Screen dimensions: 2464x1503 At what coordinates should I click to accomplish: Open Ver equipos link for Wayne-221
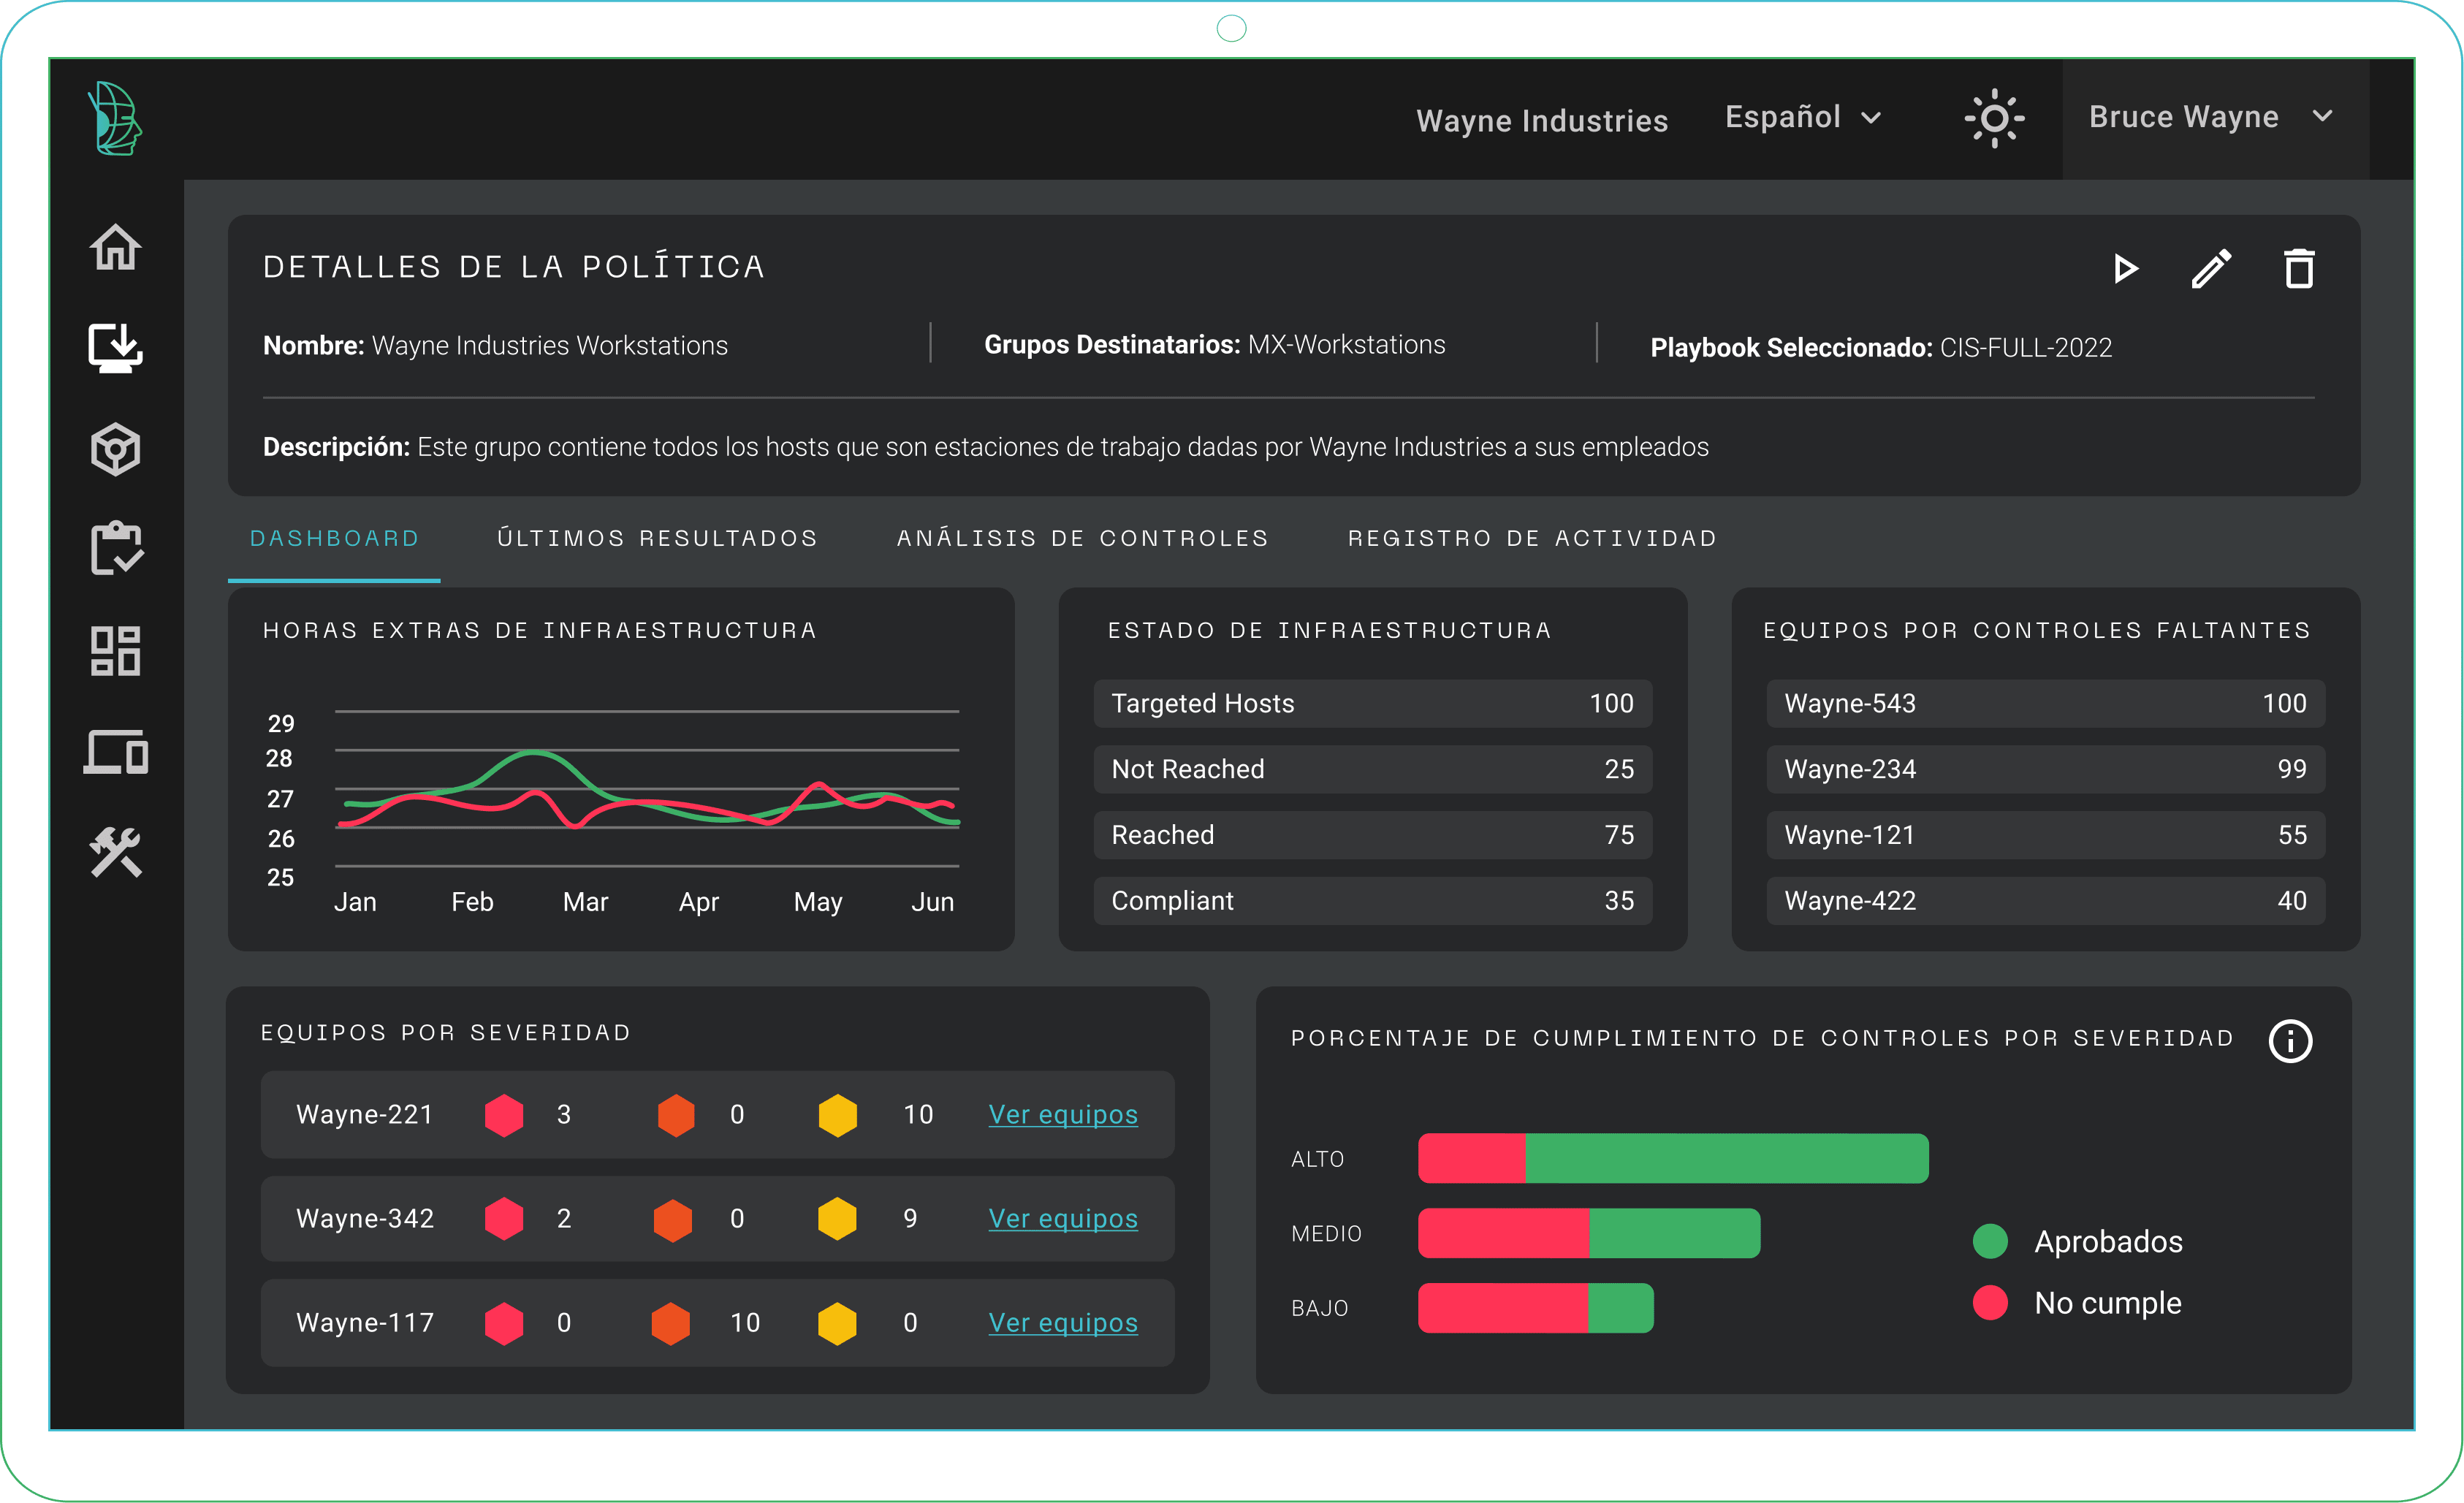click(1062, 1114)
